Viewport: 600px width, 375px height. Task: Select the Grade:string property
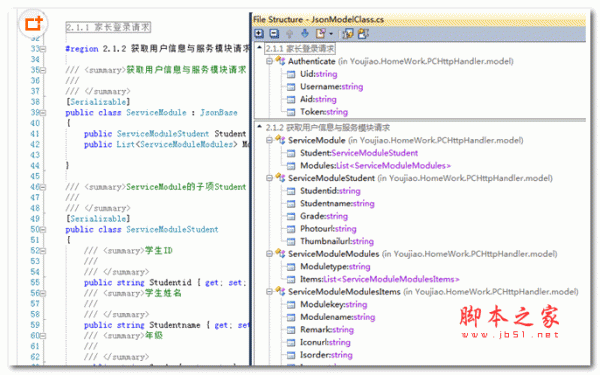pos(324,216)
